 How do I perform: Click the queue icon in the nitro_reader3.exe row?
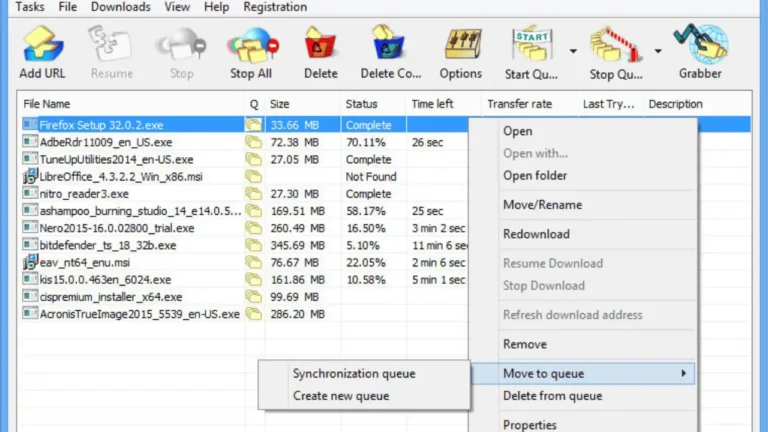click(254, 193)
